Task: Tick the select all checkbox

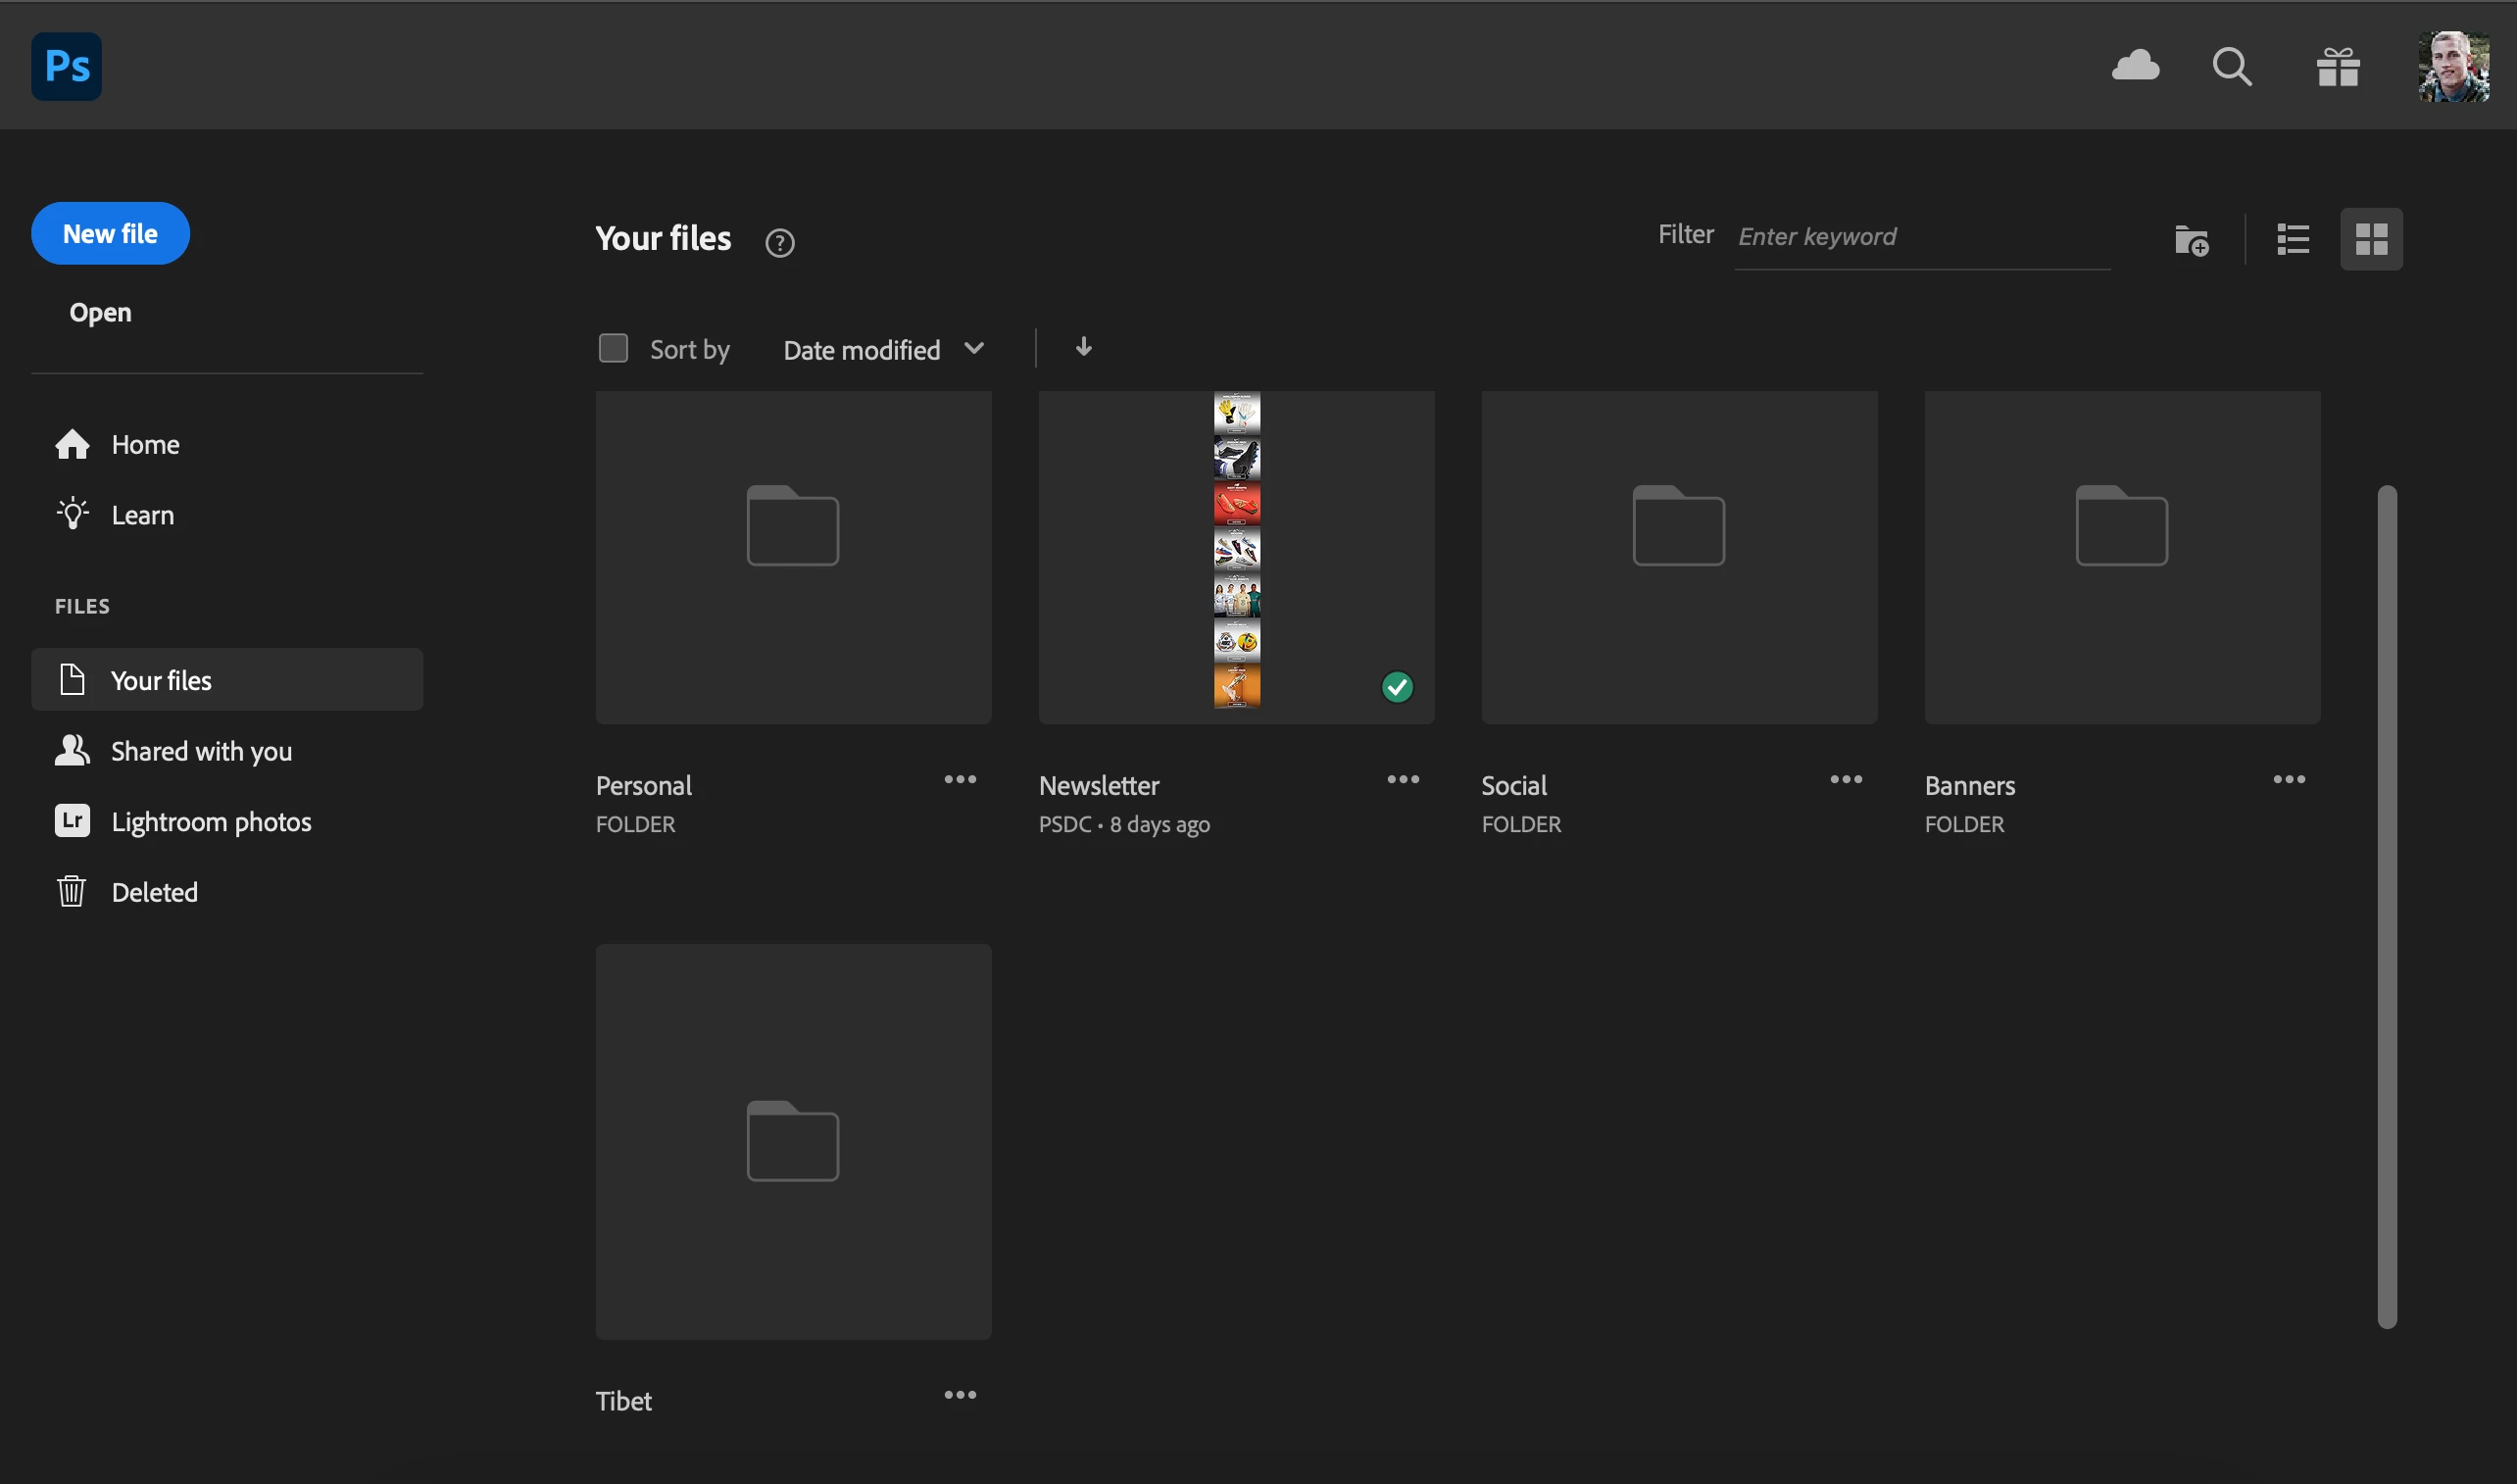Action: [613, 348]
